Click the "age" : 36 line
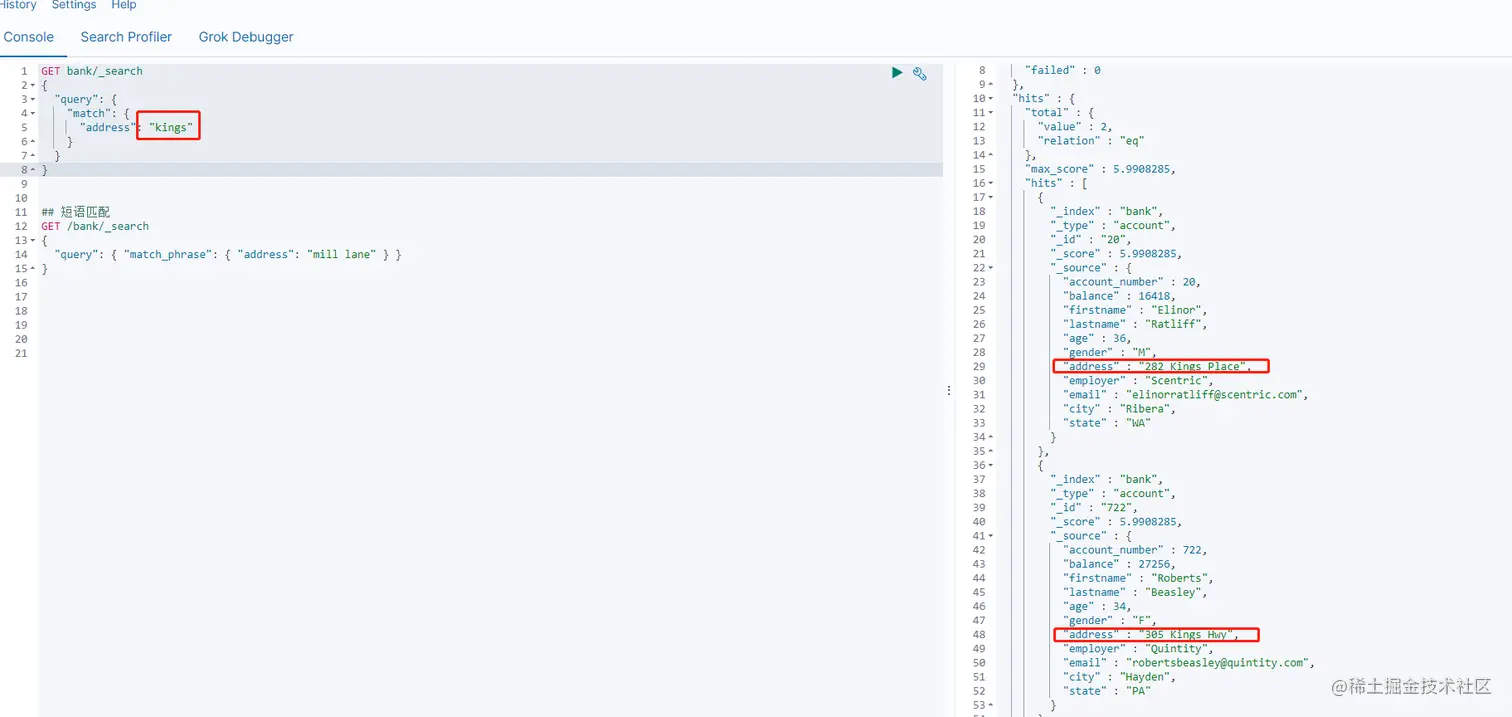 coord(1097,338)
